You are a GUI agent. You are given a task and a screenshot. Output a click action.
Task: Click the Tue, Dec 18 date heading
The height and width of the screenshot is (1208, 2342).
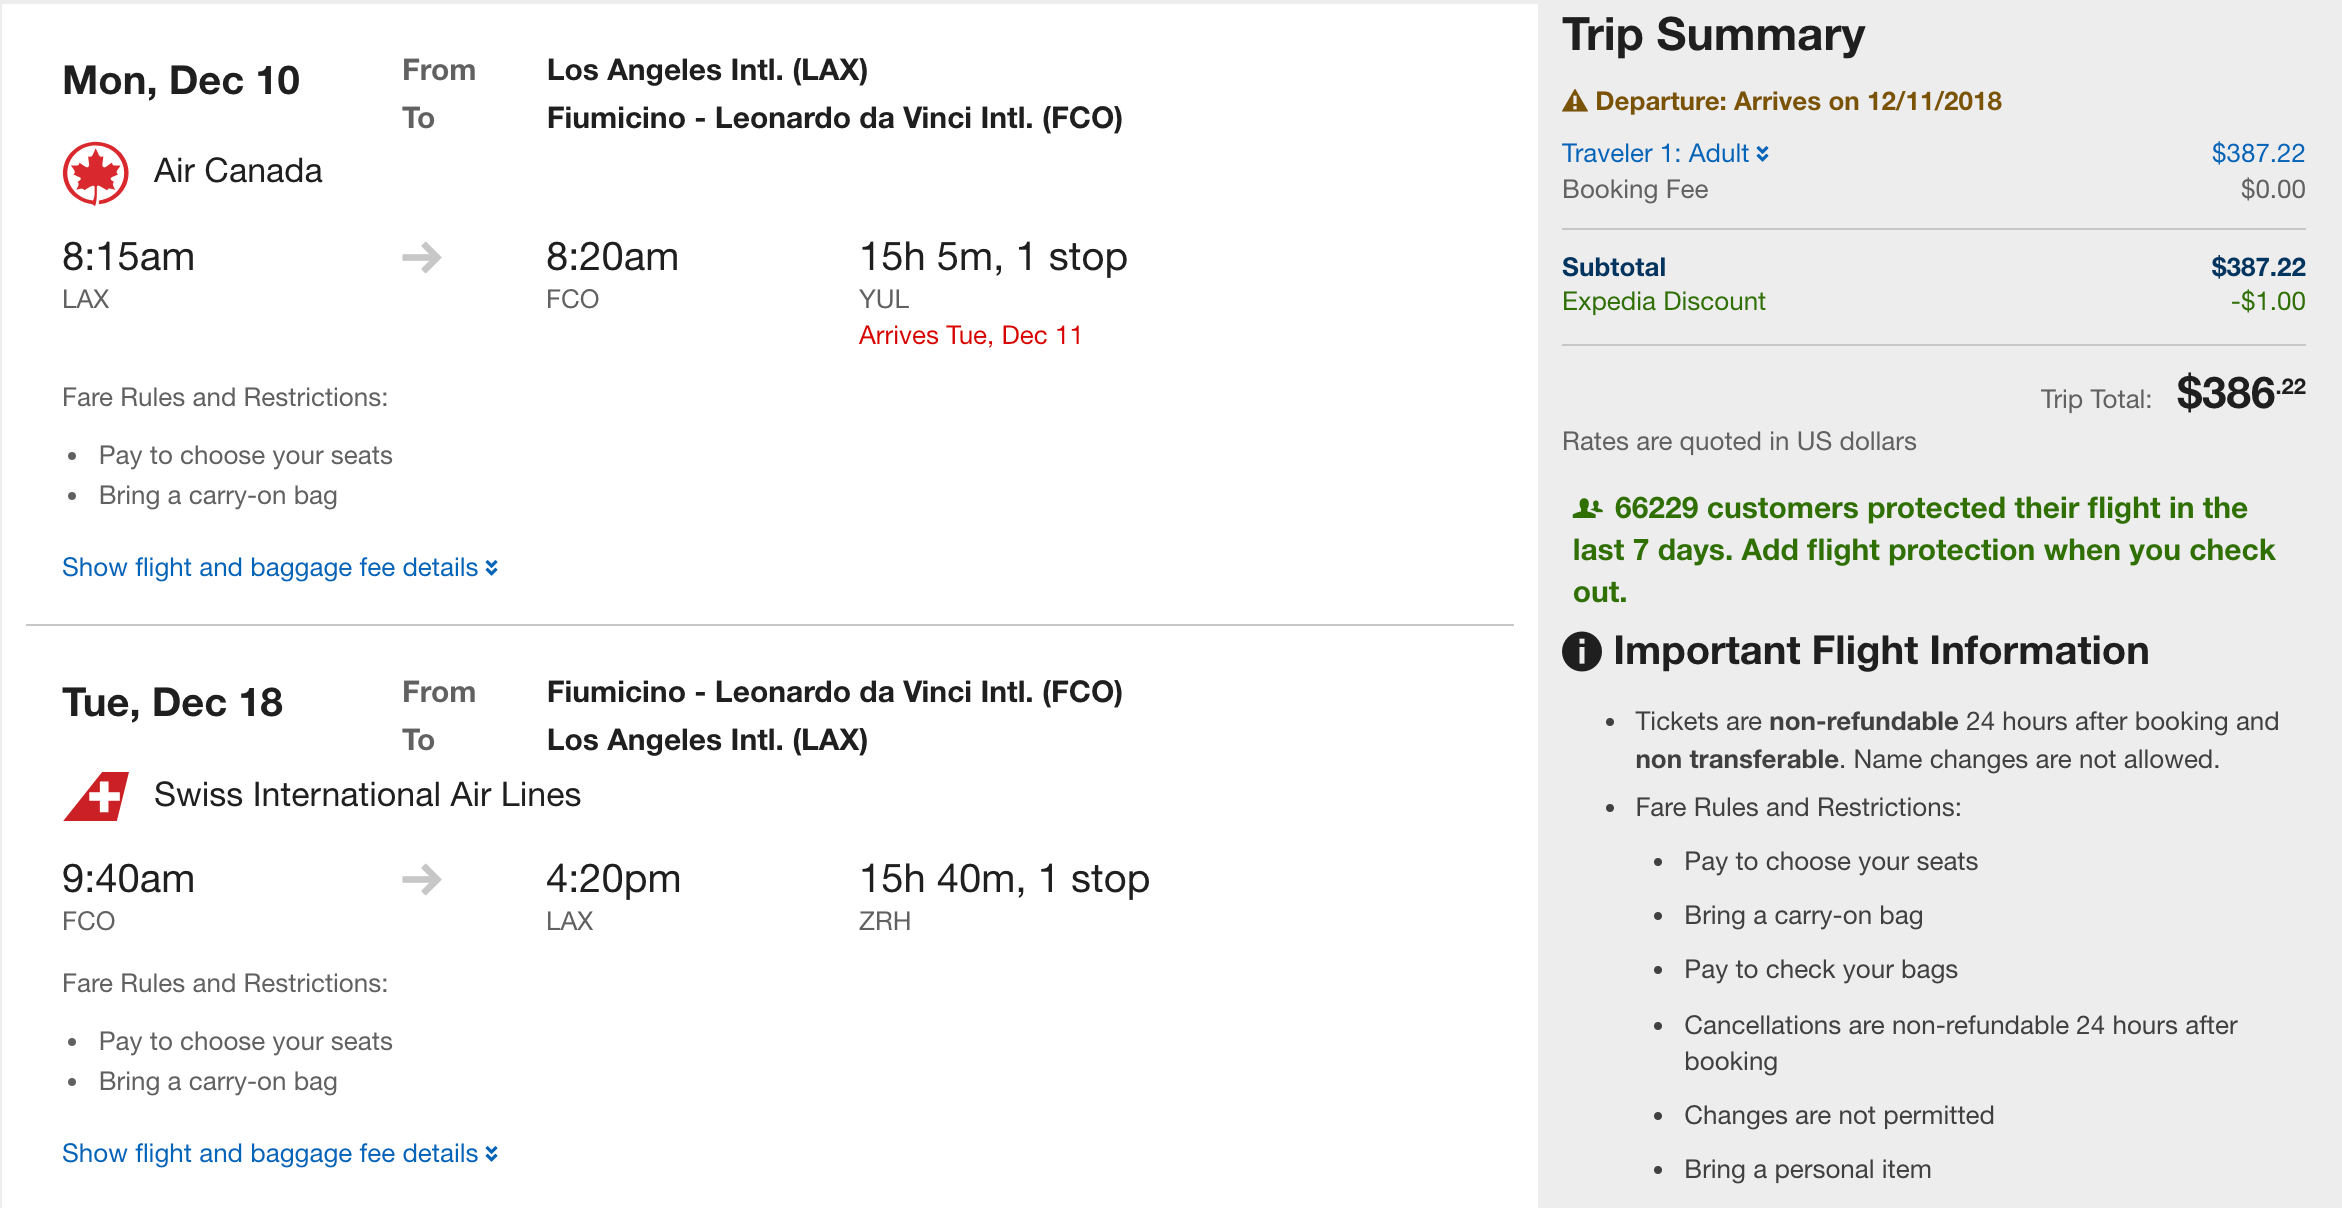coord(172,703)
